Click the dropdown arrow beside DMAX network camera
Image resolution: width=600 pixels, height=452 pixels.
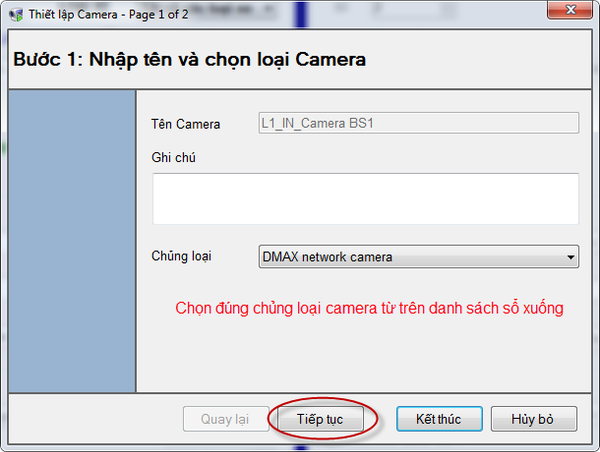pyautogui.click(x=571, y=257)
